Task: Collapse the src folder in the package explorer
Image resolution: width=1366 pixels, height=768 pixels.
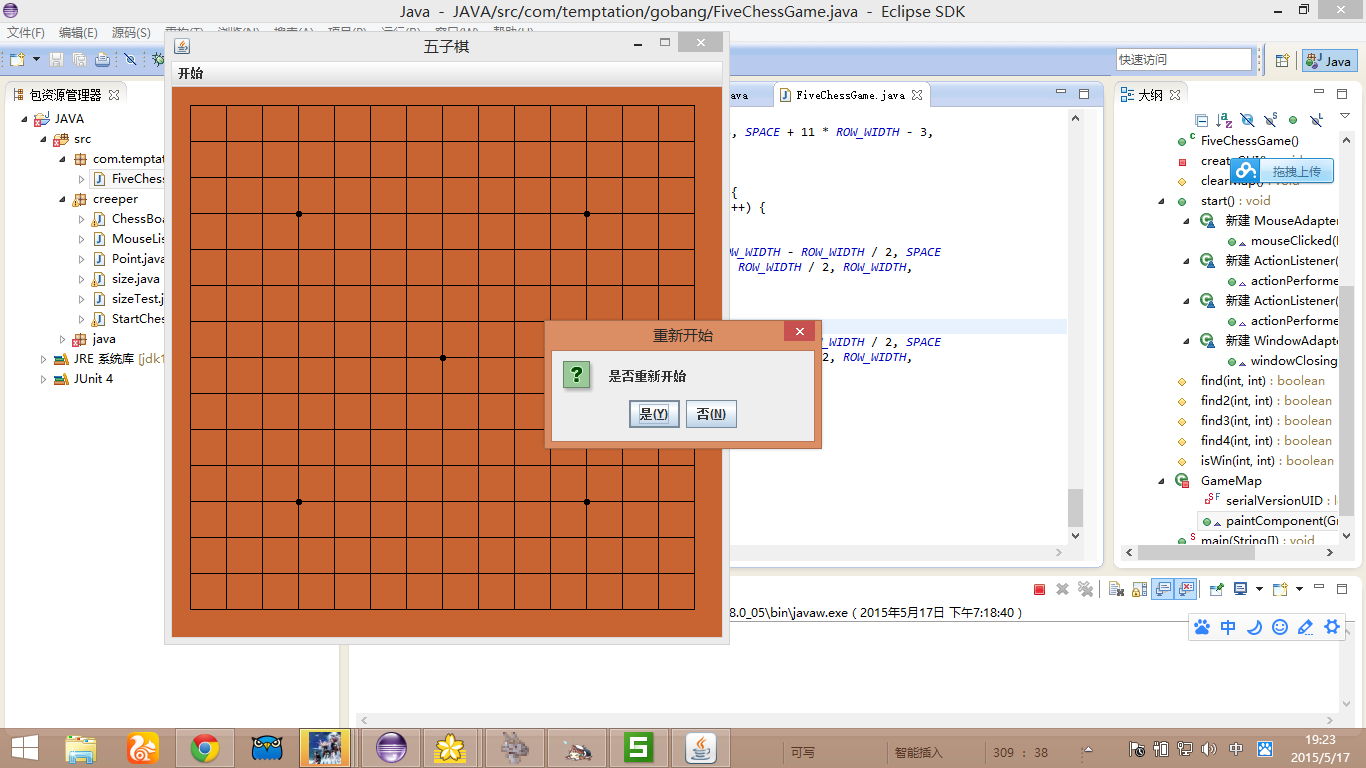Action: (42, 139)
